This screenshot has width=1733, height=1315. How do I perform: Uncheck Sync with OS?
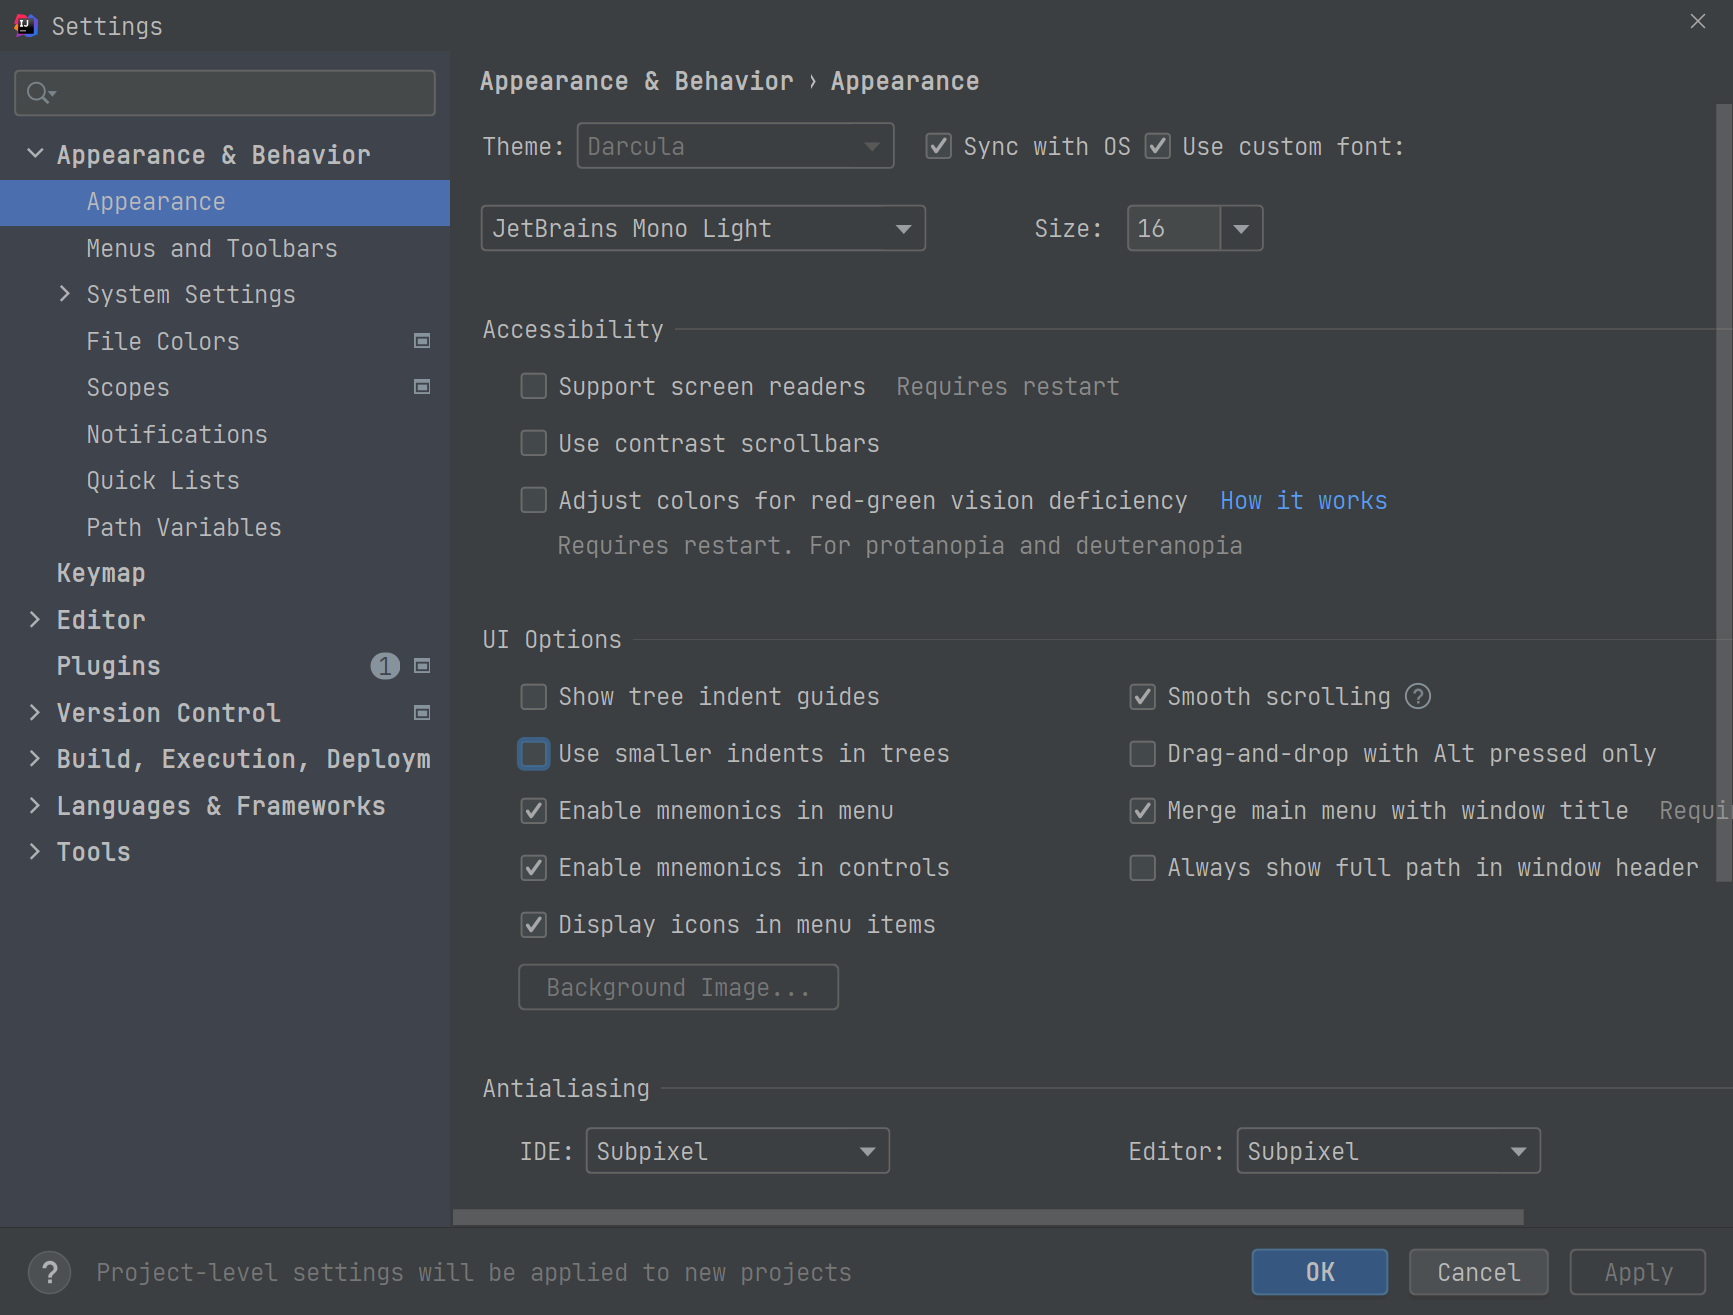click(x=938, y=146)
